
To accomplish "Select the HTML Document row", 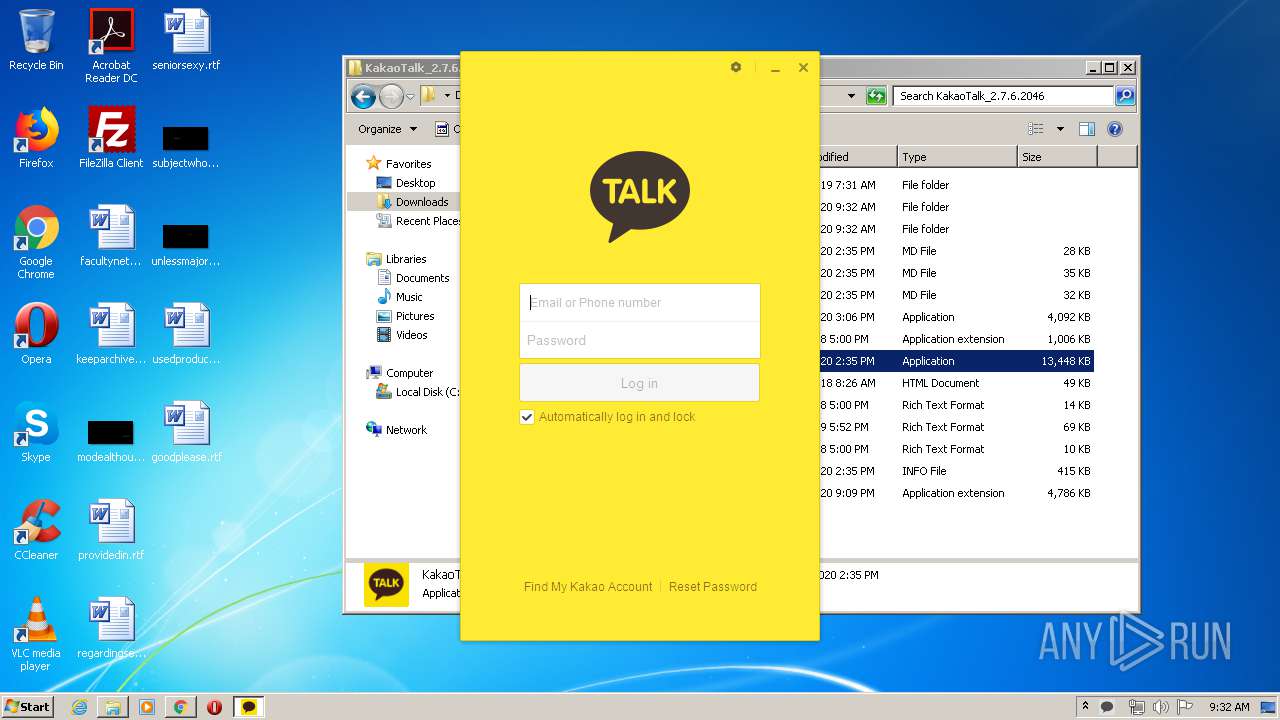I will click(956, 383).
